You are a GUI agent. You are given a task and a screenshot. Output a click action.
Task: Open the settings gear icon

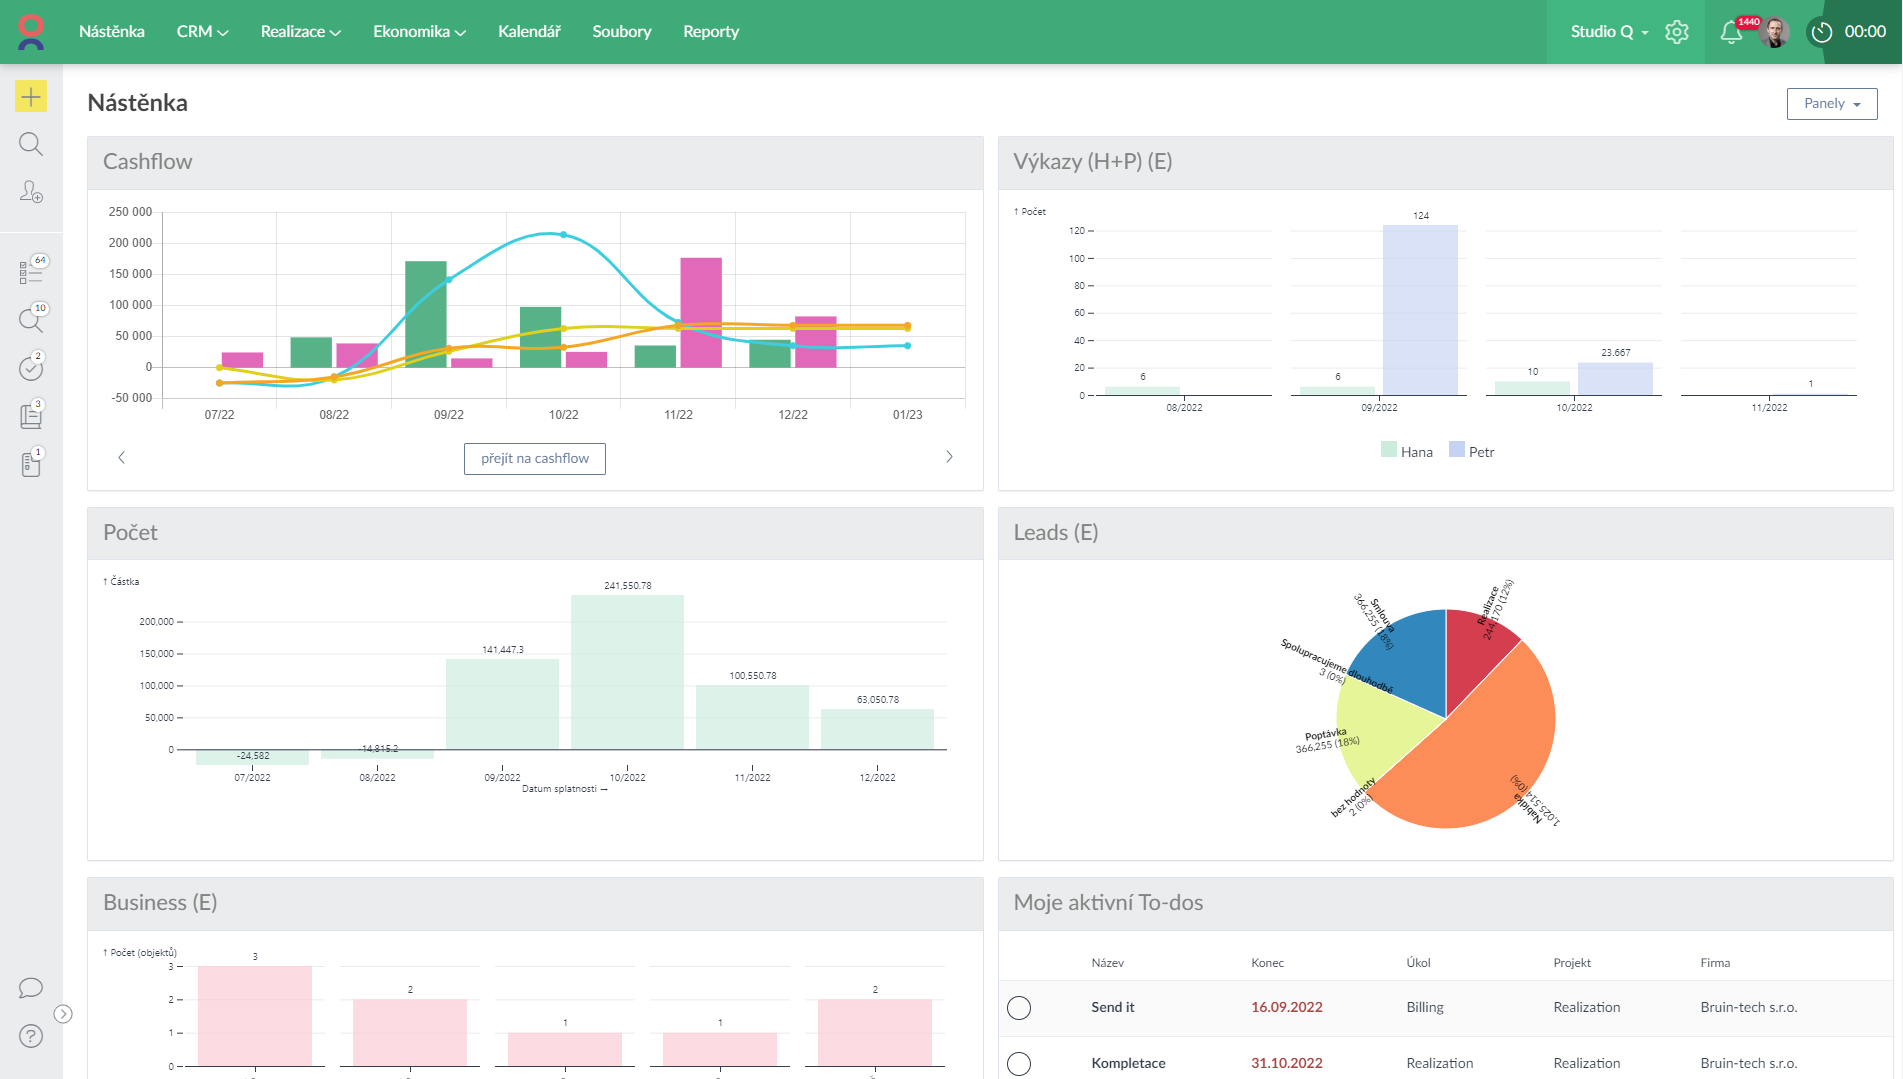tap(1677, 32)
